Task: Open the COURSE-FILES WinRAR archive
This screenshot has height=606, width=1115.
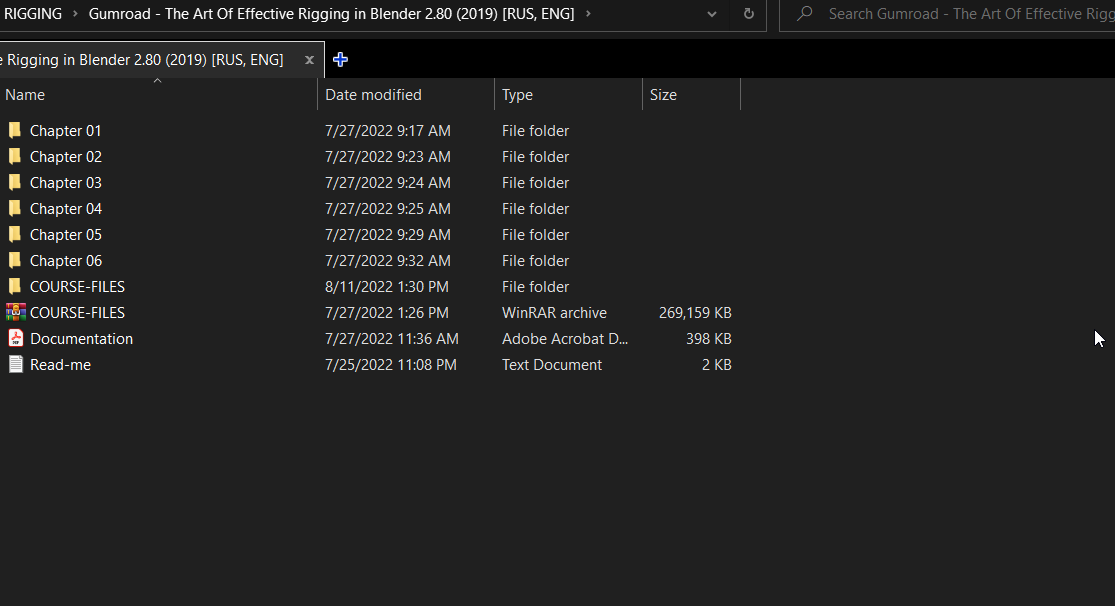Action: pyautogui.click(x=78, y=312)
